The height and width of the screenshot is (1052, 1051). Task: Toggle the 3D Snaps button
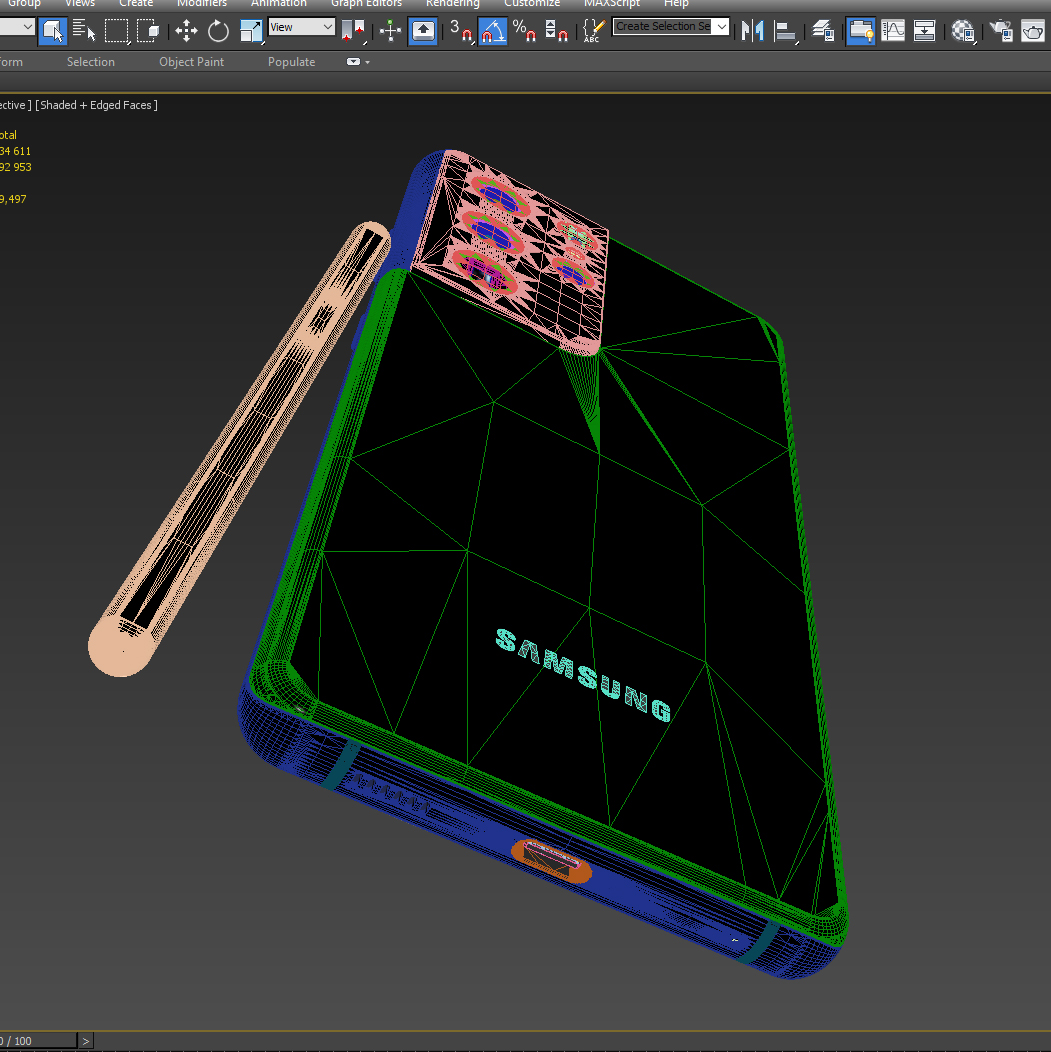[460, 31]
